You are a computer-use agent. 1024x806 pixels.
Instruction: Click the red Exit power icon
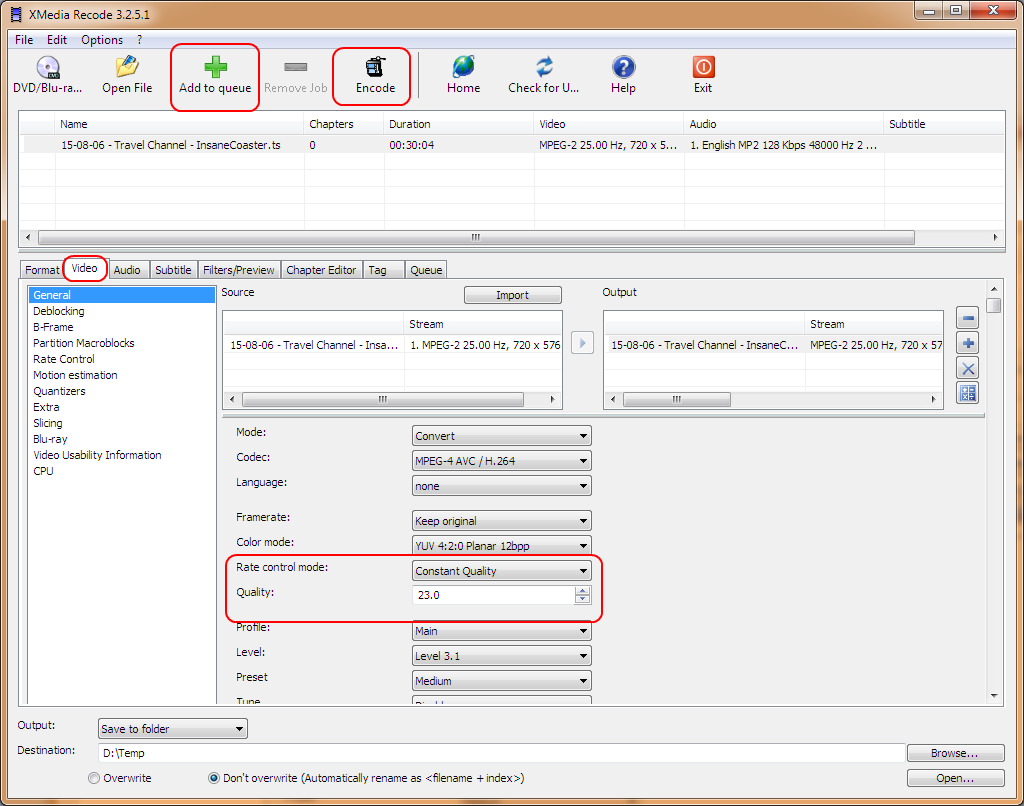pos(703,67)
